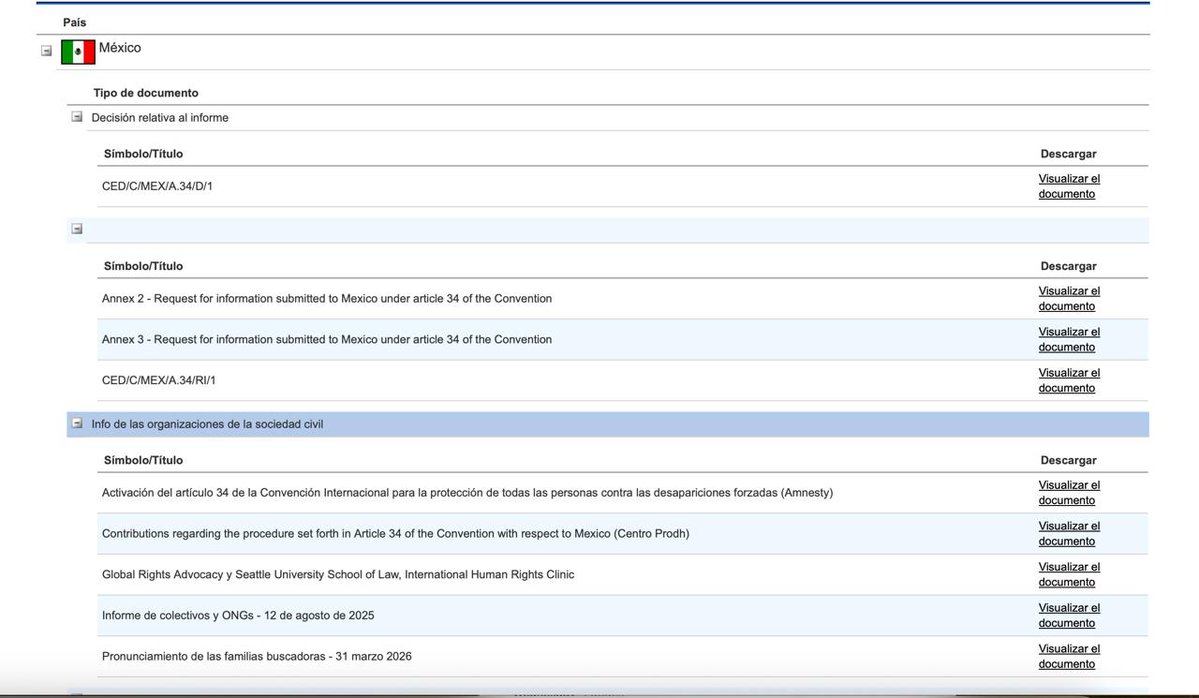
Task: Click the México country label
Action: tap(120, 47)
